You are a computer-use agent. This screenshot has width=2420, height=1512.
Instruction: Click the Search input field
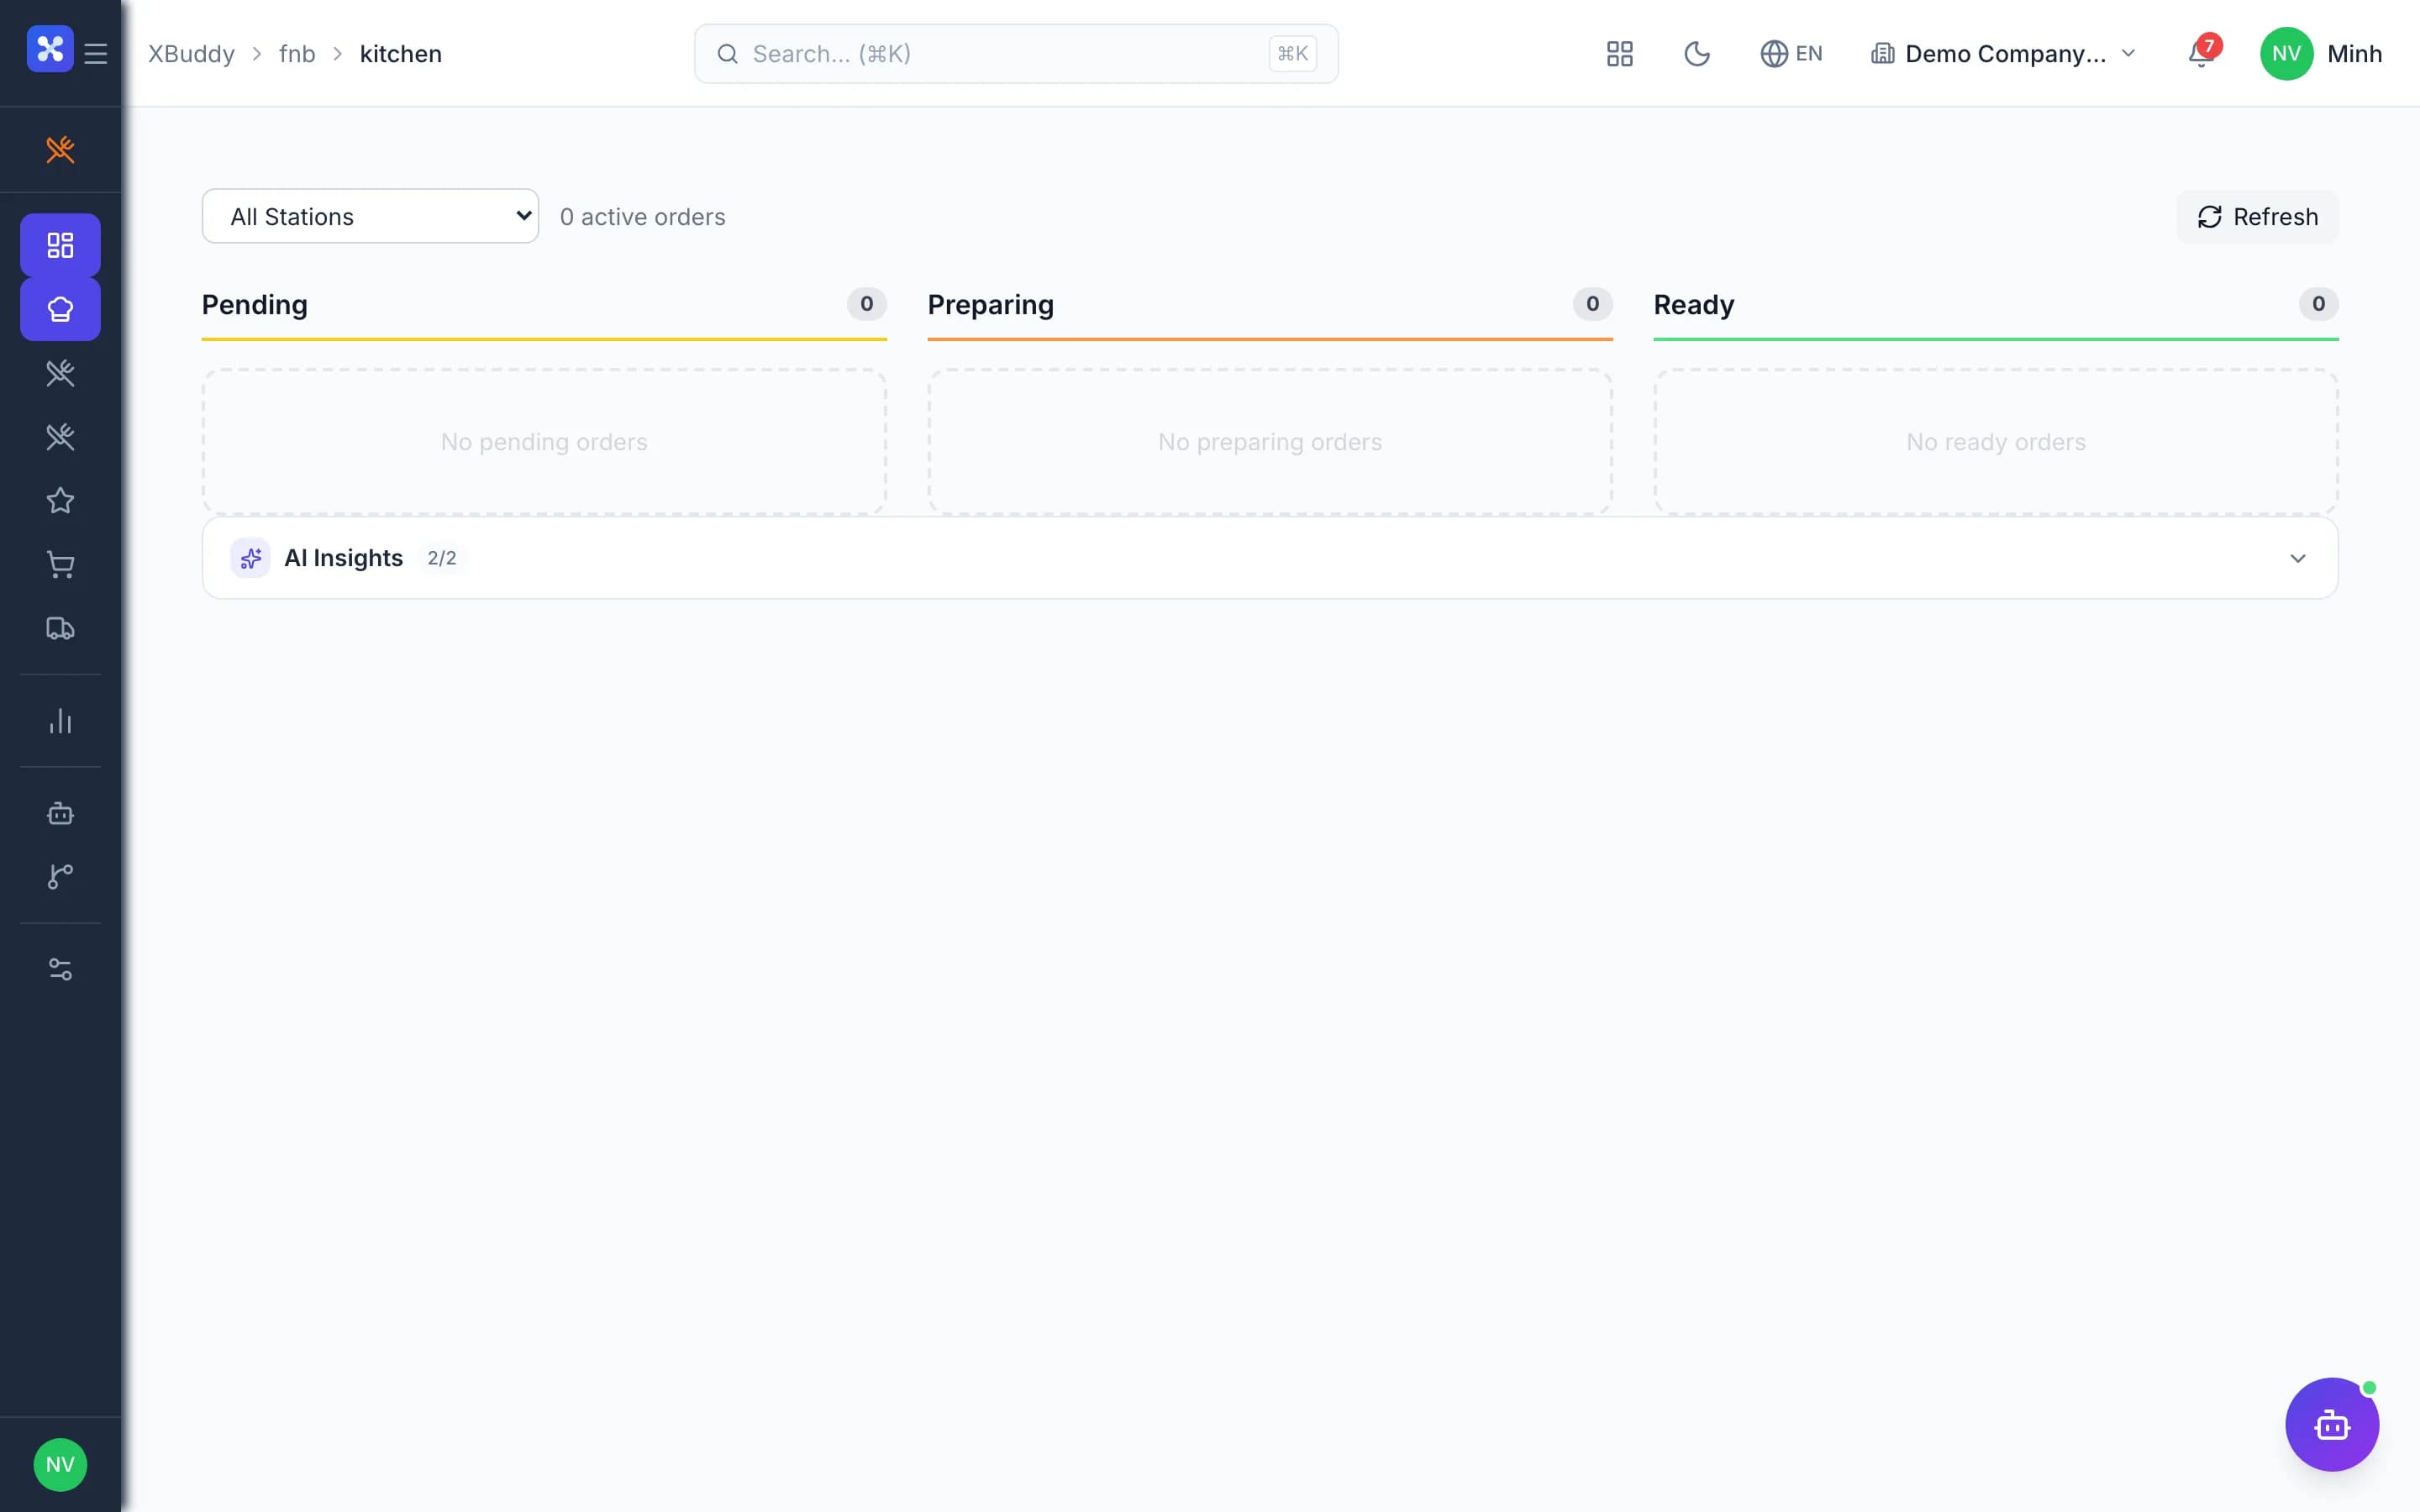pos(1016,53)
